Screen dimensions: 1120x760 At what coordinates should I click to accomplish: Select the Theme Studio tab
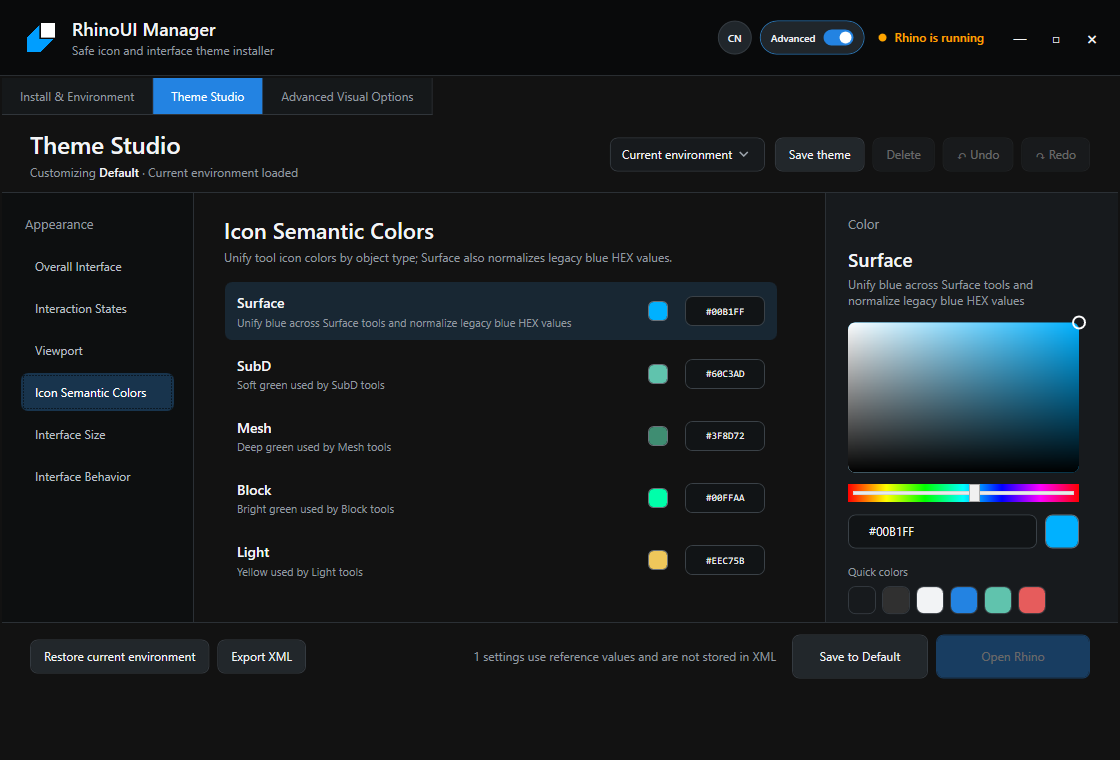coord(208,96)
